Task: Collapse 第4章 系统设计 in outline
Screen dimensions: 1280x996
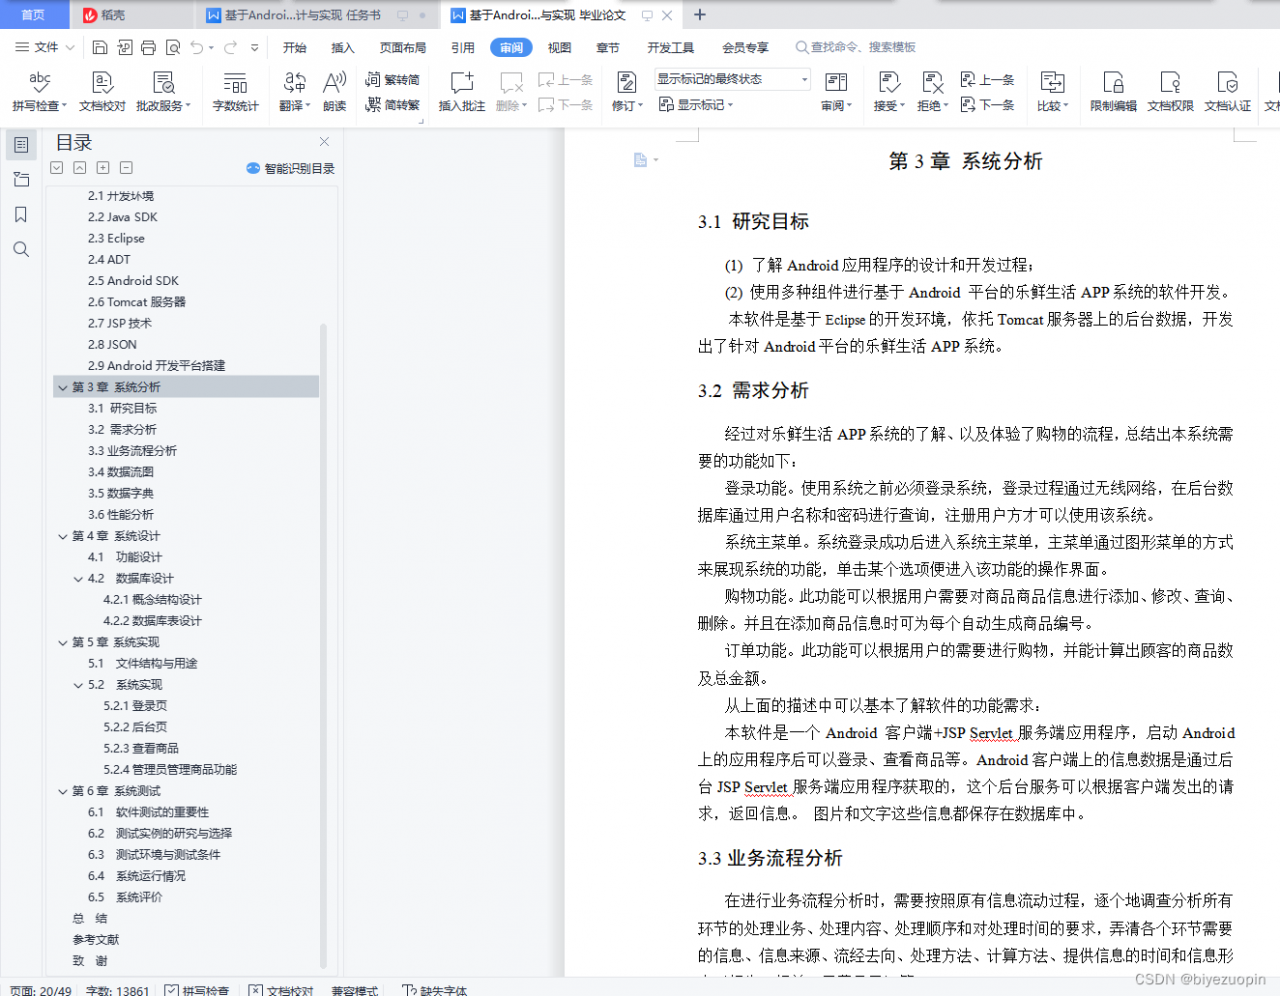Action: pos(63,536)
